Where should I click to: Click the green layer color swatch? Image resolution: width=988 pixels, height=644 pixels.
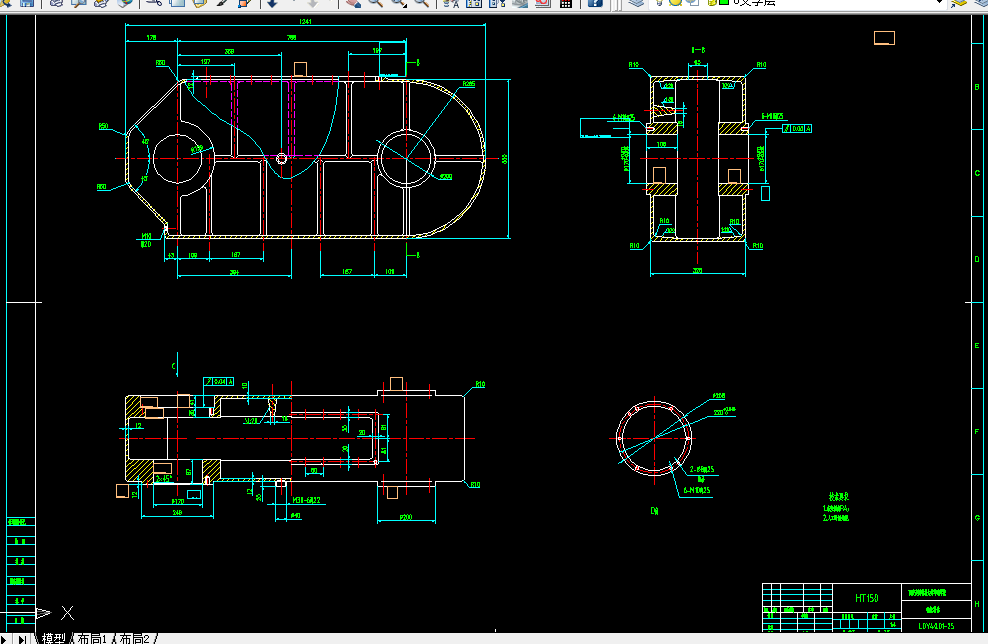(x=724, y=3)
